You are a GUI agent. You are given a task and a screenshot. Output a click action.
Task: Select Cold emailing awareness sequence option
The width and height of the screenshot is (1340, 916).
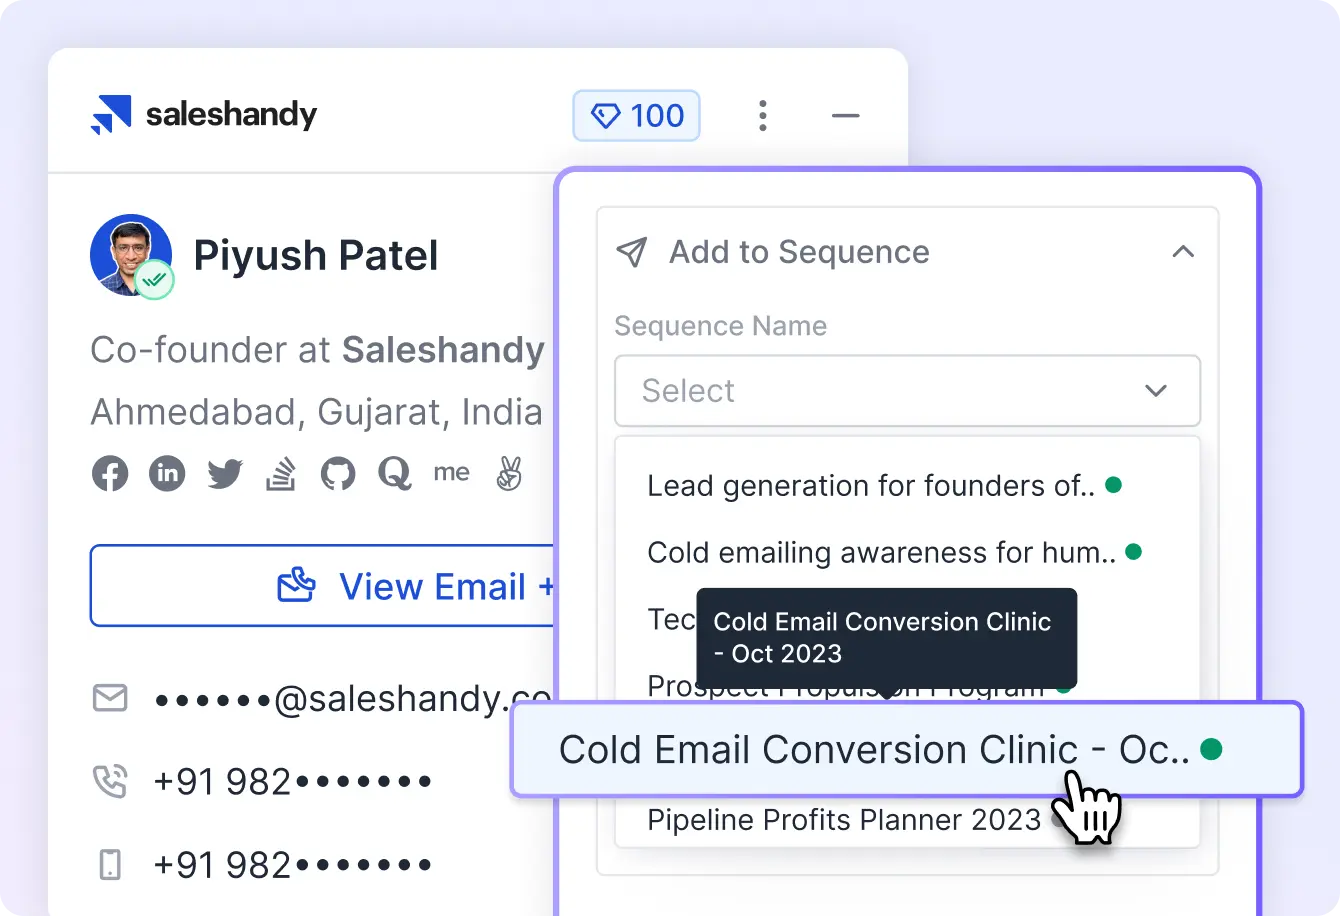[x=881, y=552]
